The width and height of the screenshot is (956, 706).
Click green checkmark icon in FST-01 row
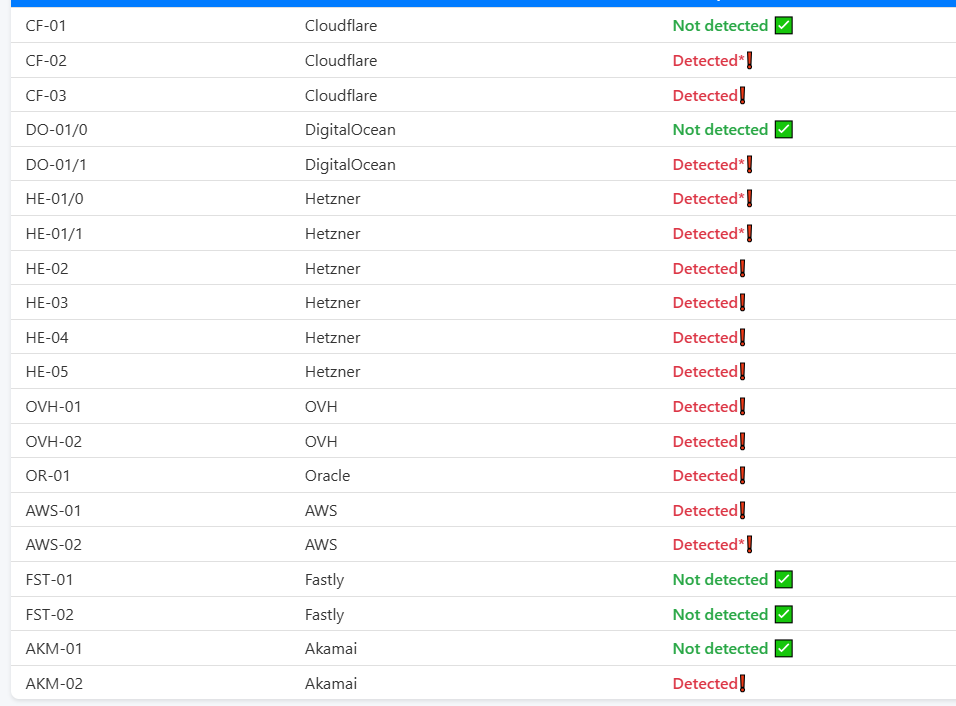pyautogui.click(x=784, y=580)
